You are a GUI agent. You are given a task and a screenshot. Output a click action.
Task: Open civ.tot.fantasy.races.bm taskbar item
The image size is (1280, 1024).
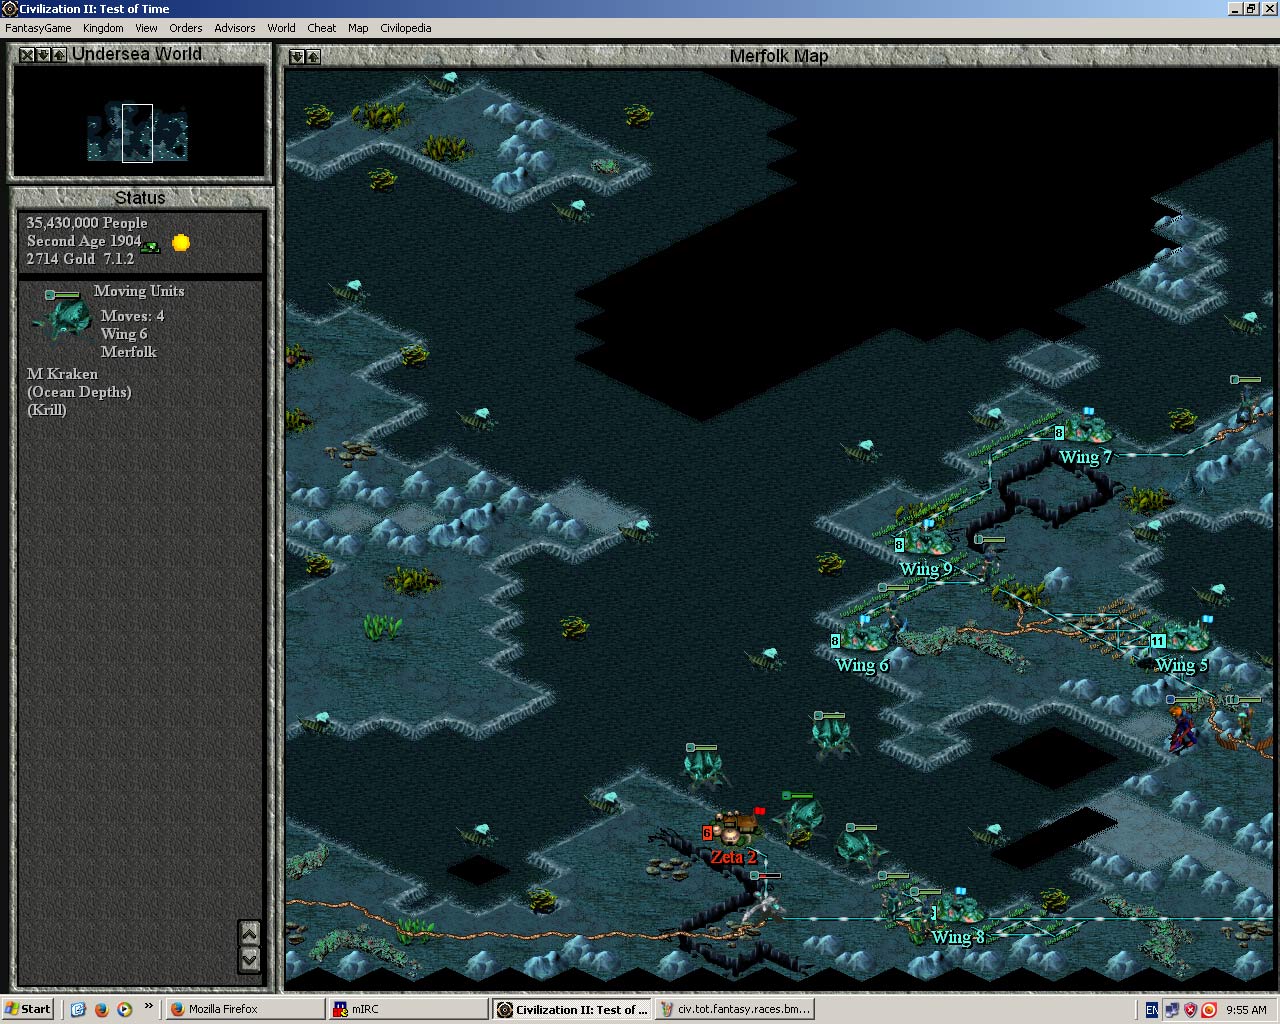pos(734,1009)
